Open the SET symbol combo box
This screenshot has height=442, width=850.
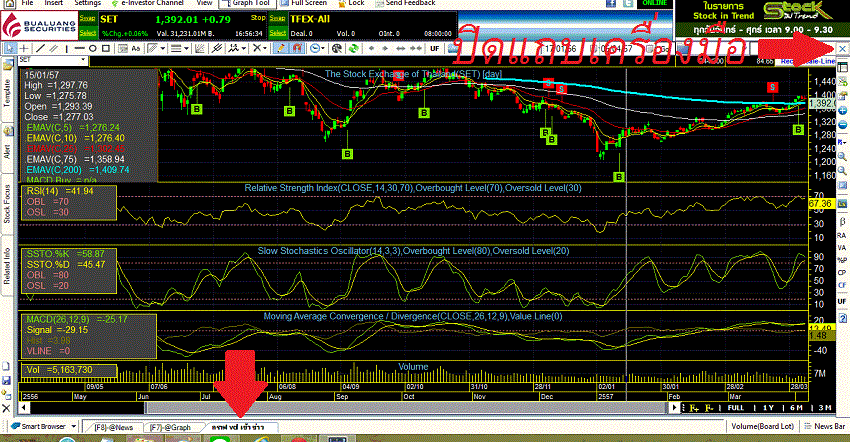coord(53,60)
